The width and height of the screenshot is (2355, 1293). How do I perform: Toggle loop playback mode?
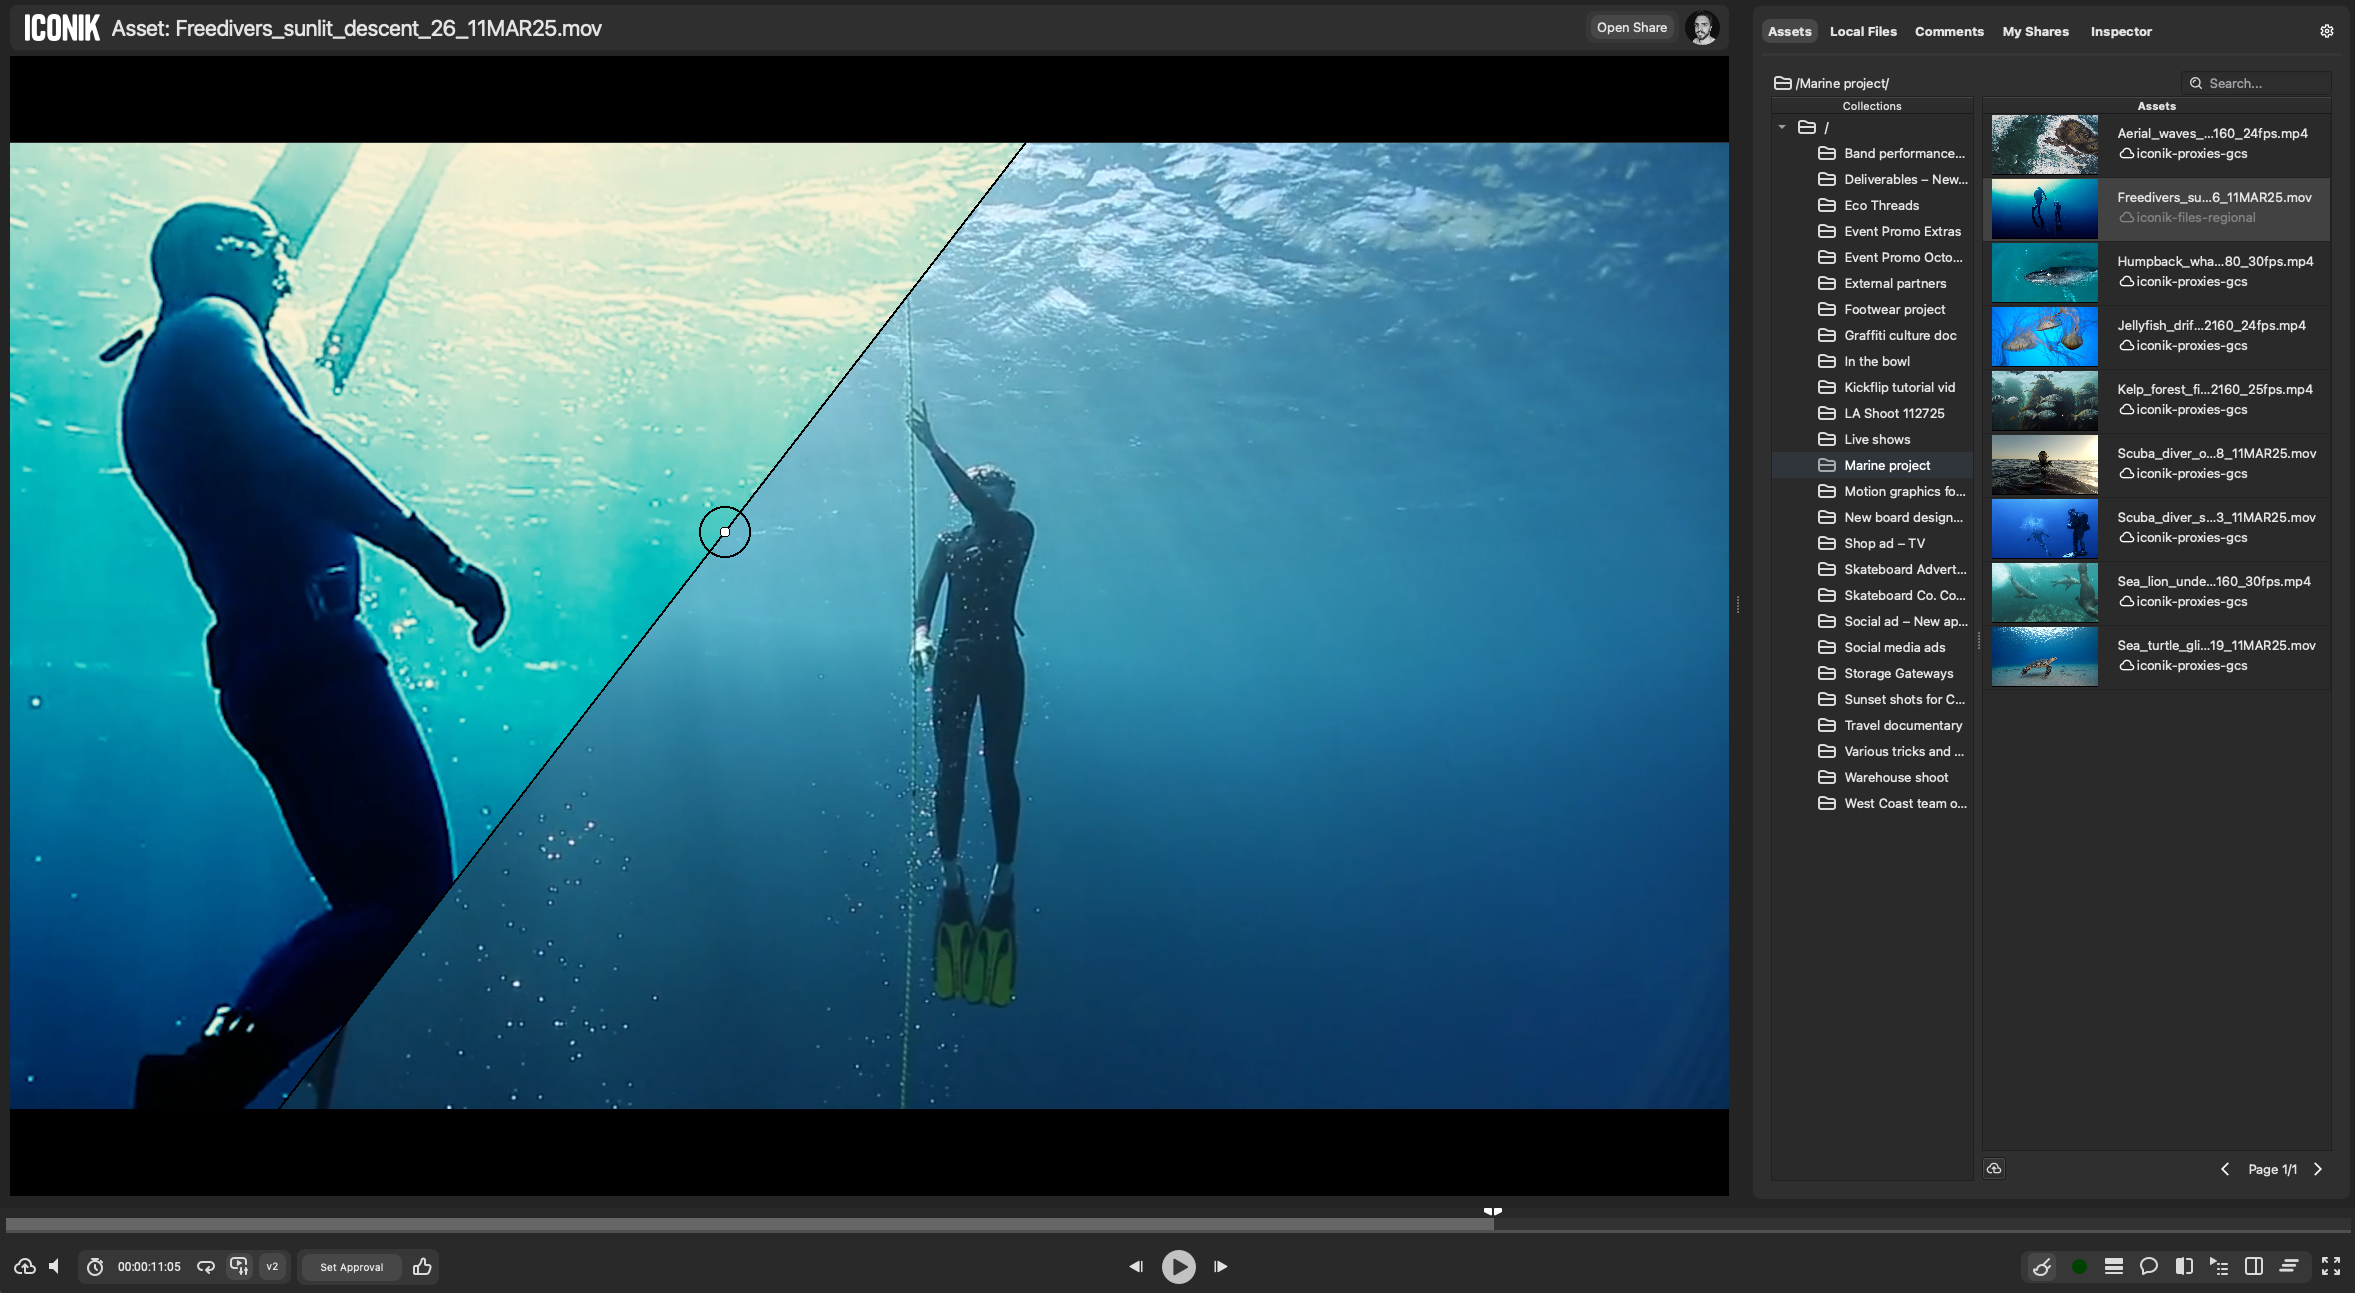click(x=206, y=1267)
